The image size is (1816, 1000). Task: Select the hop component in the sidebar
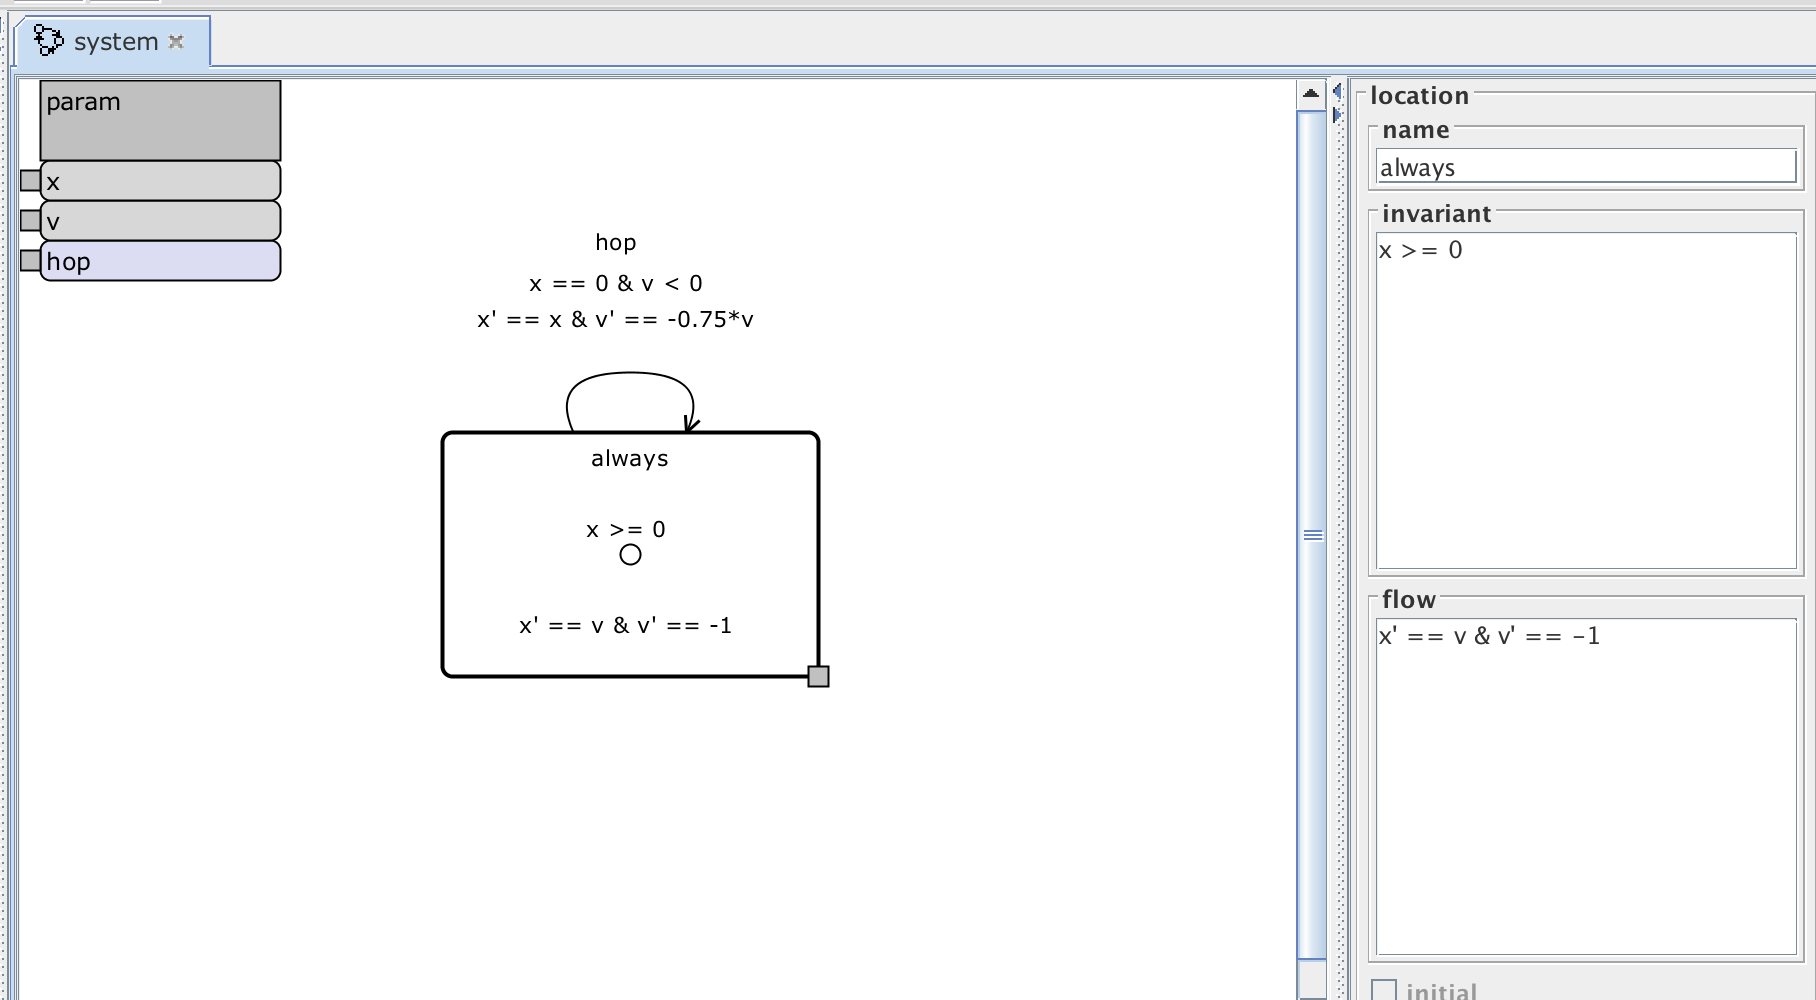point(160,261)
